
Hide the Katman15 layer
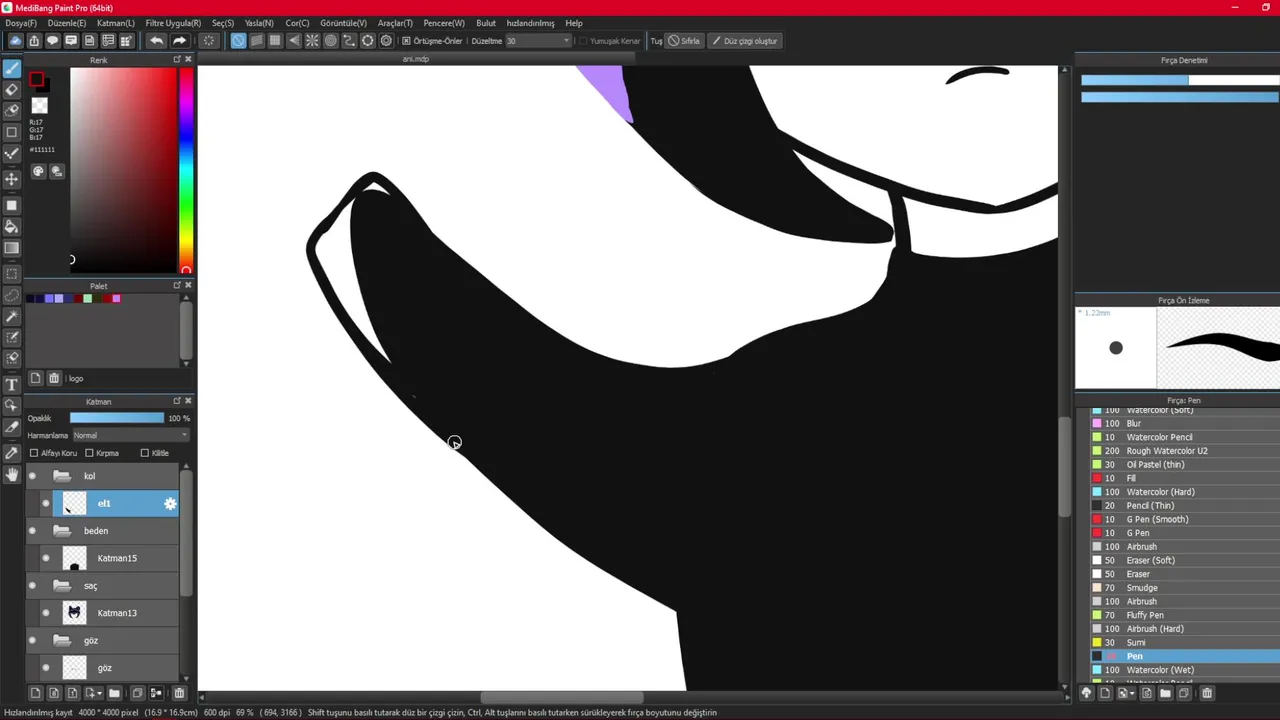click(x=46, y=558)
